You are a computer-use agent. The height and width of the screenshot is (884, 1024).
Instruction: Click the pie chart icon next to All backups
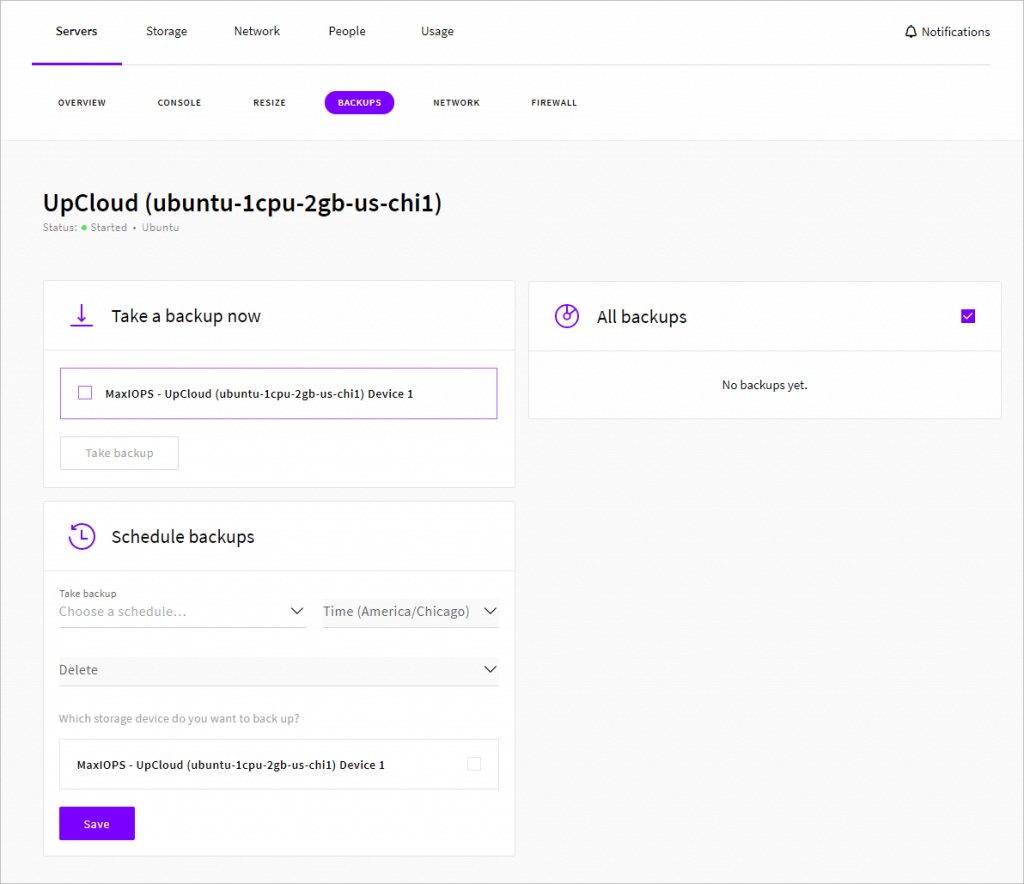click(x=567, y=316)
